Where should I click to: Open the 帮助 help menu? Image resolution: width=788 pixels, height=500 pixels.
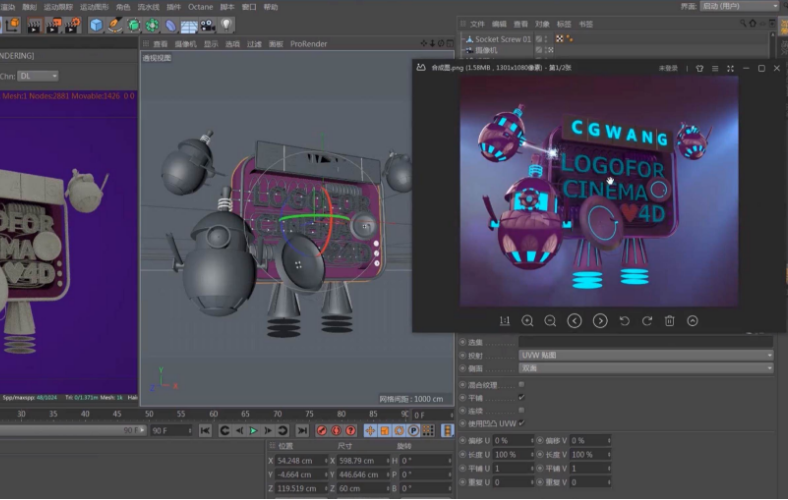point(270,7)
